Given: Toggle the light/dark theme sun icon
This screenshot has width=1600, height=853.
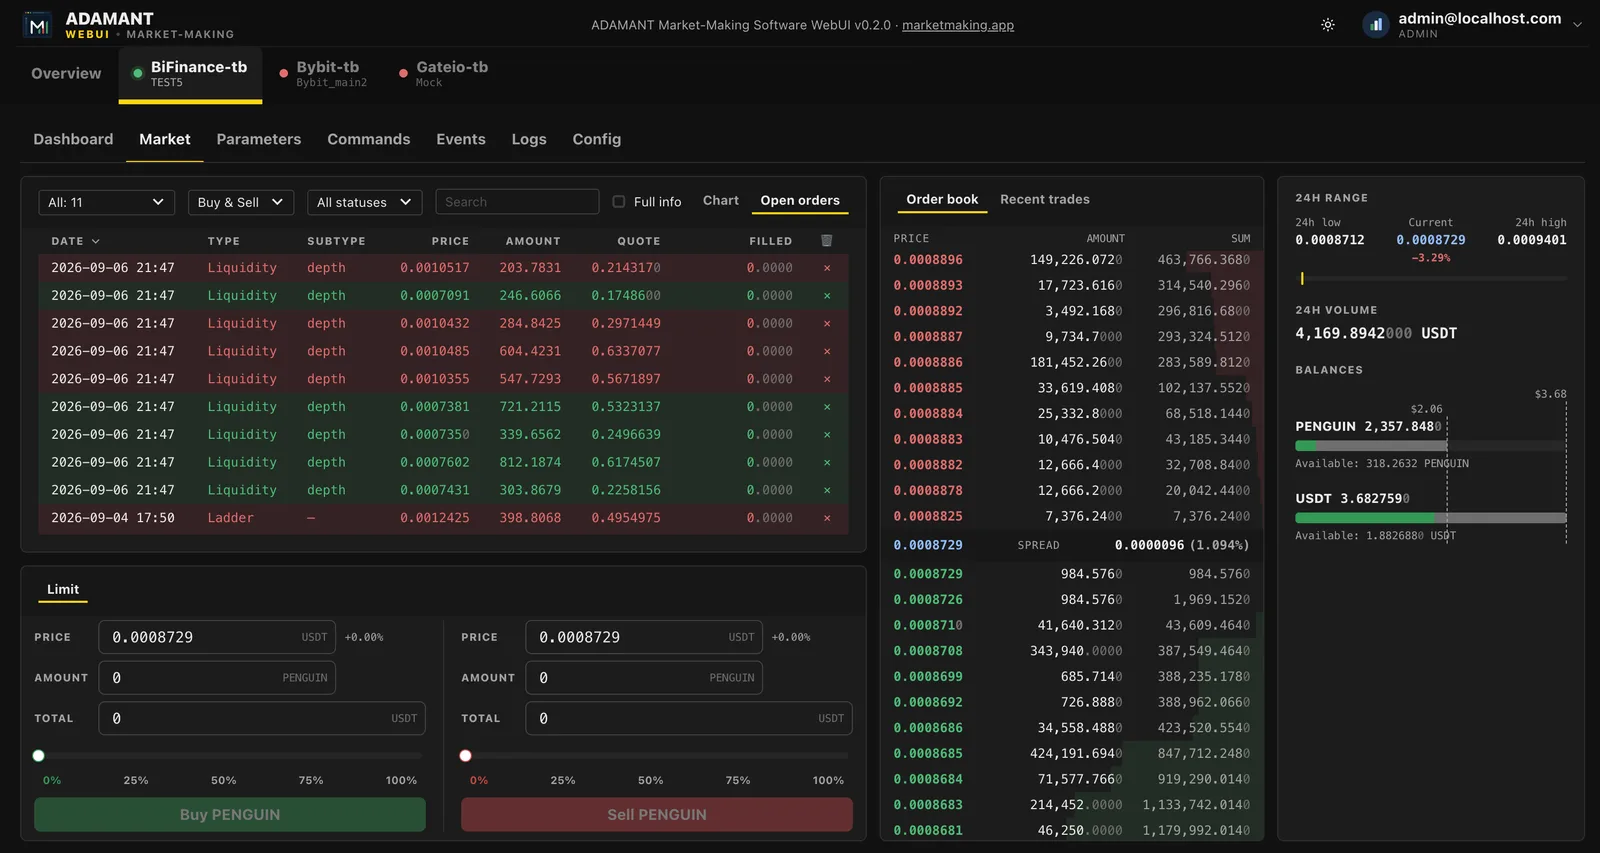Looking at the screenshot, I should coord(1328,25).
